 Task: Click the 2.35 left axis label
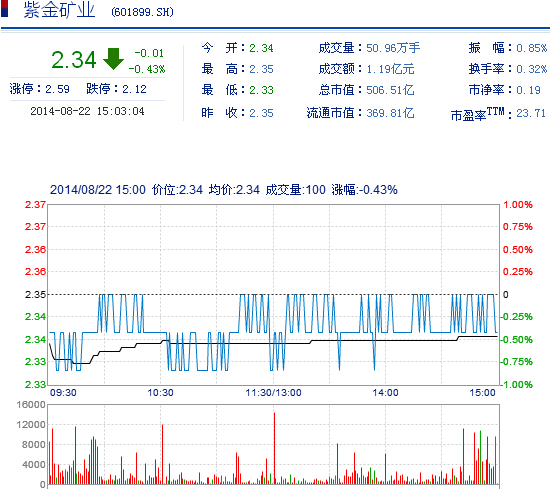click(x=35, y=295)
